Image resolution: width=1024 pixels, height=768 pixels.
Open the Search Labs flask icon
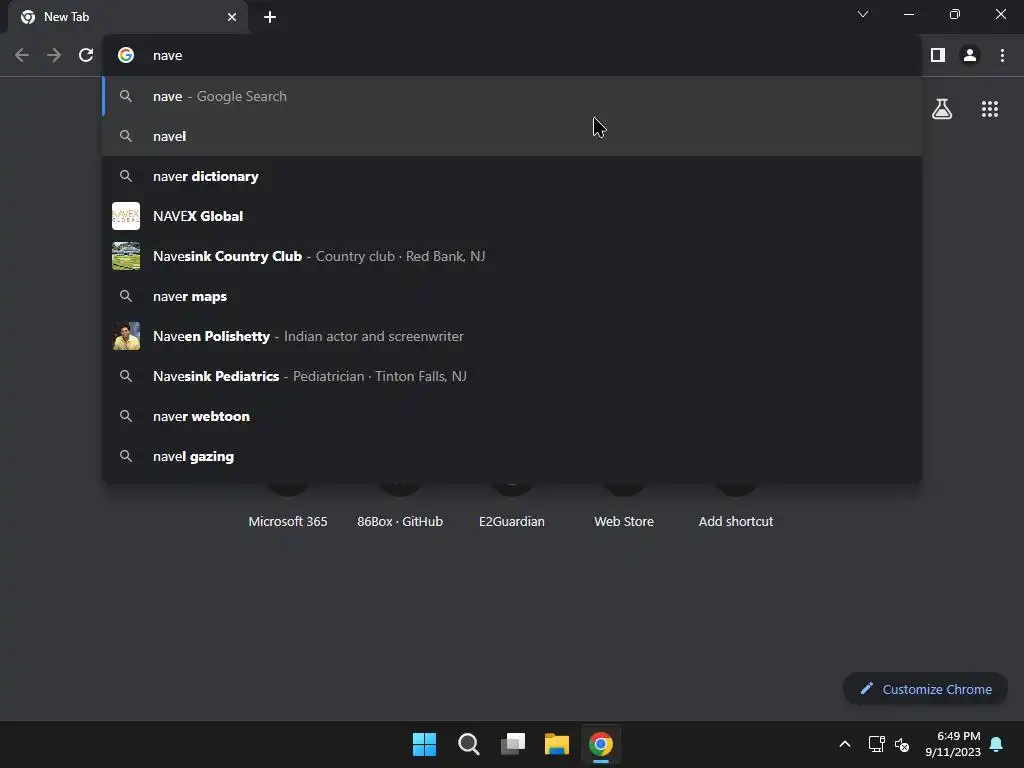click(x=942, y=109)
